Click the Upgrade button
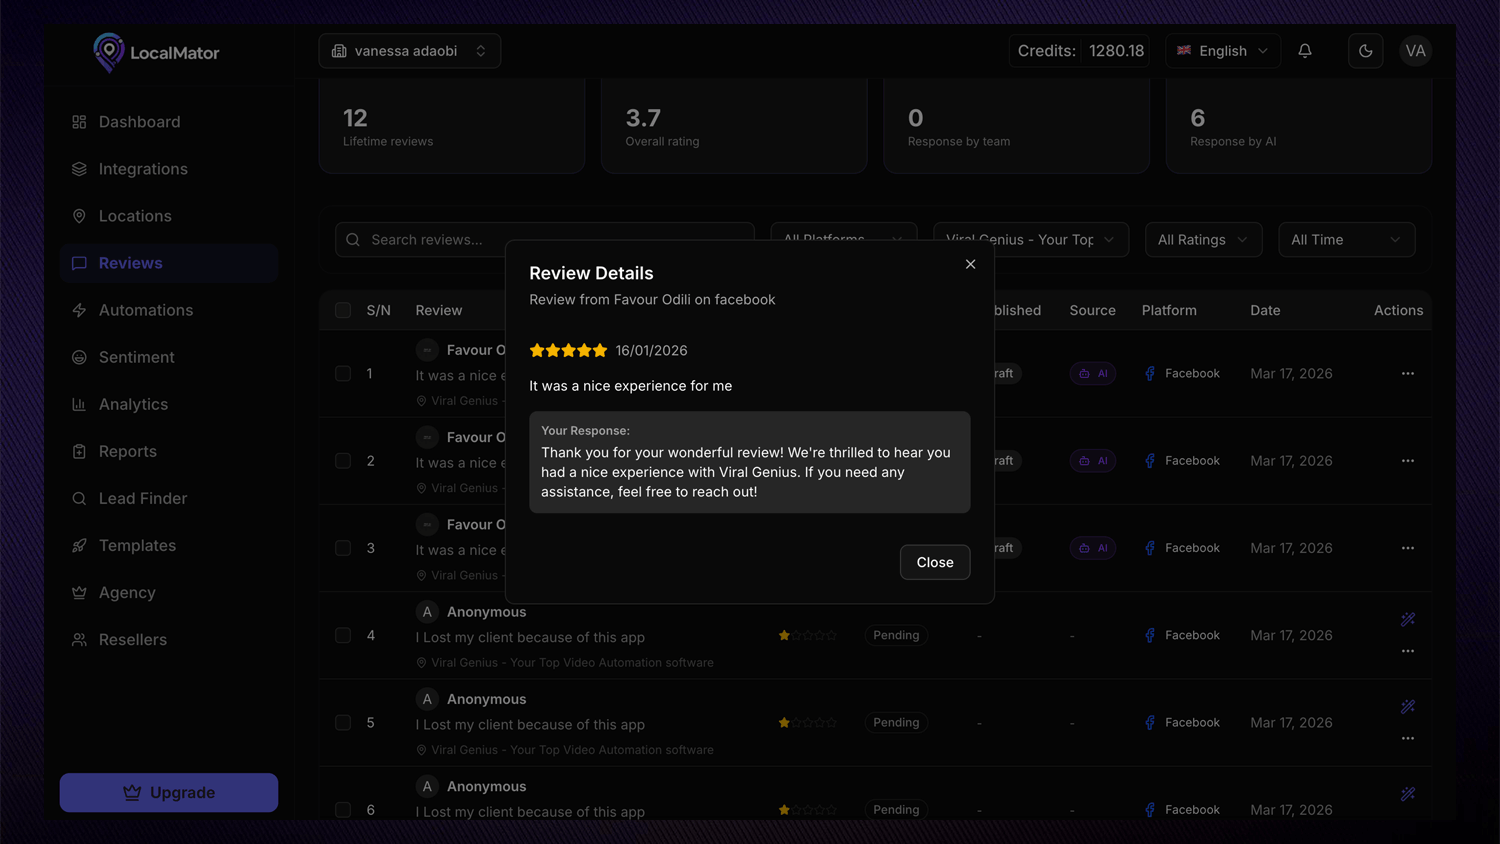Image resolution: width=1500 pixels, height=844 pixels. coord(169,793)
